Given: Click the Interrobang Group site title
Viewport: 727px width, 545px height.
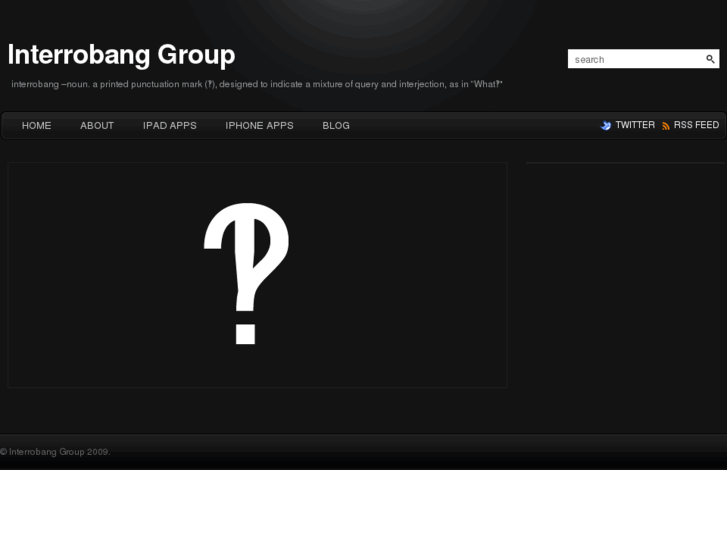Looking at the screenshot, I should tap(121, 55).
